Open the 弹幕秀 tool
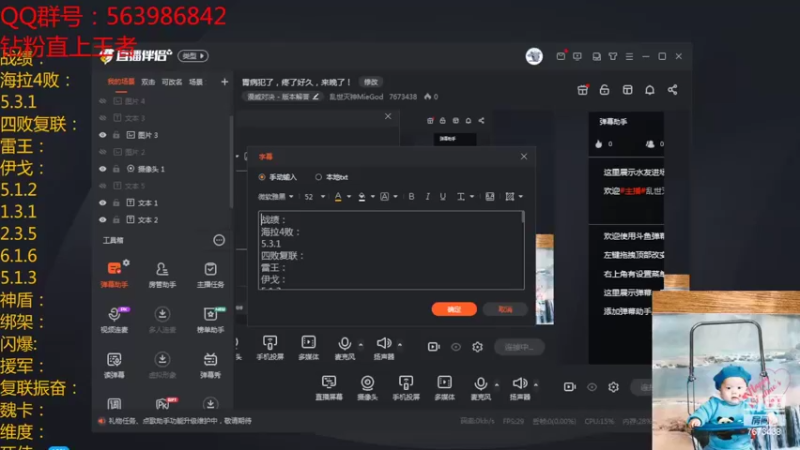Viewport: 800px width, 450px height. click(210, 365)
